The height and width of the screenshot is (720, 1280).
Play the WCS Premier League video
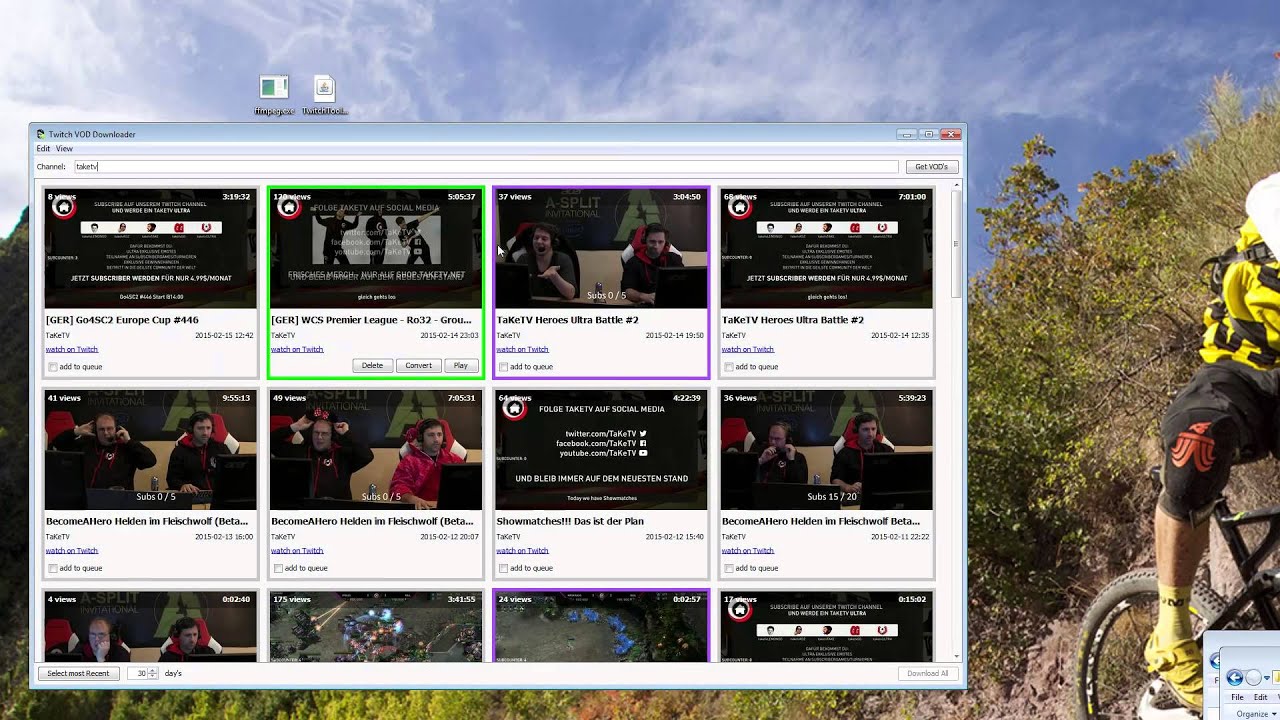pyautogui.click(x=460, y=366)
